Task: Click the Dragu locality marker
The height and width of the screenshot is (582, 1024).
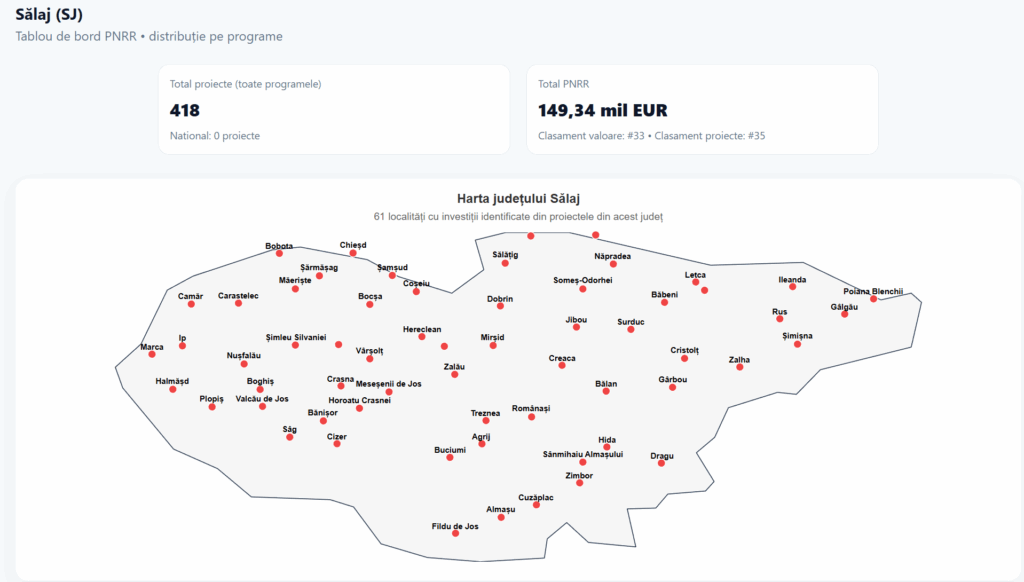Action: 661,463
